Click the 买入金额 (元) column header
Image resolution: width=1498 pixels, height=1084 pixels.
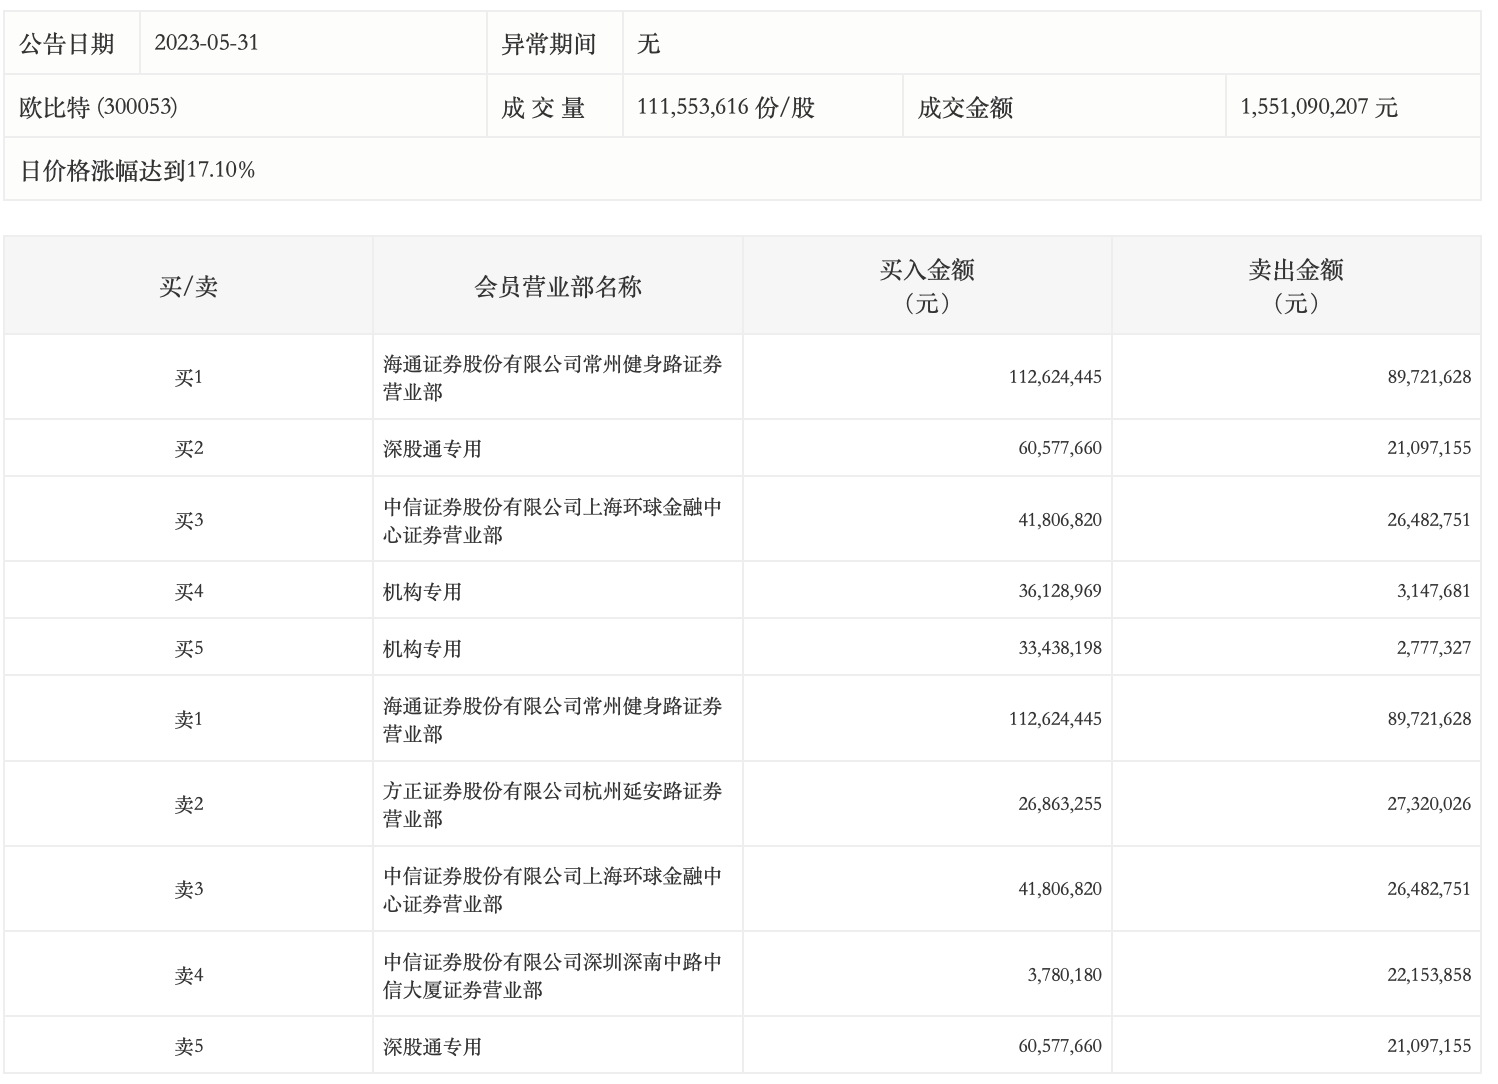pos(926,286)
